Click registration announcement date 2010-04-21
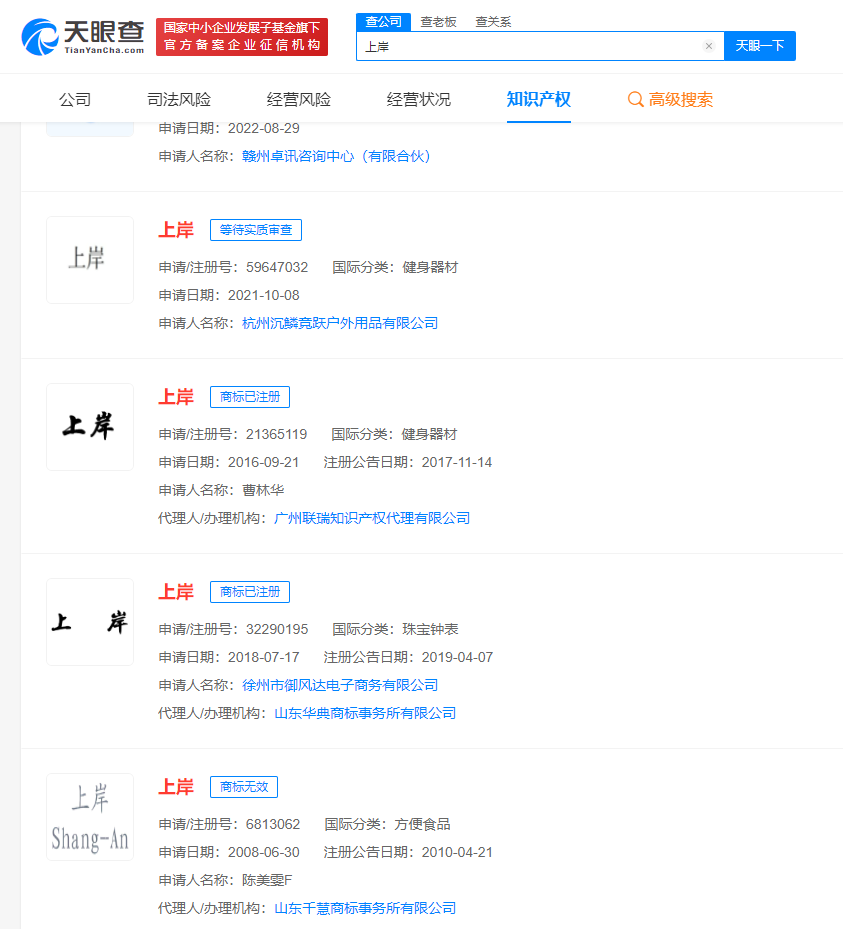Screen dimensions: 843x929 coord(457,853)
